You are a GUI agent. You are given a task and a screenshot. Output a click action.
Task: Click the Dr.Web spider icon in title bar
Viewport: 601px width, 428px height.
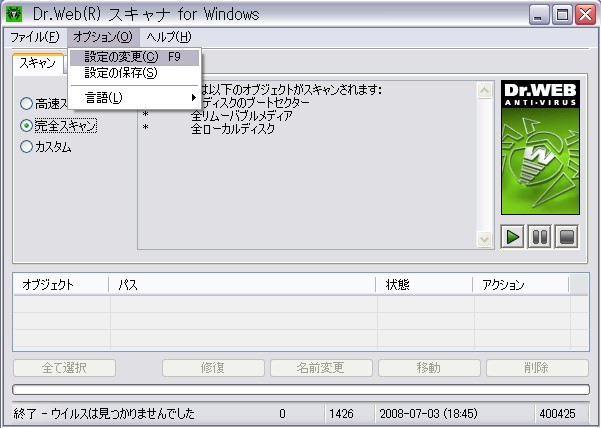coord(14,14)
